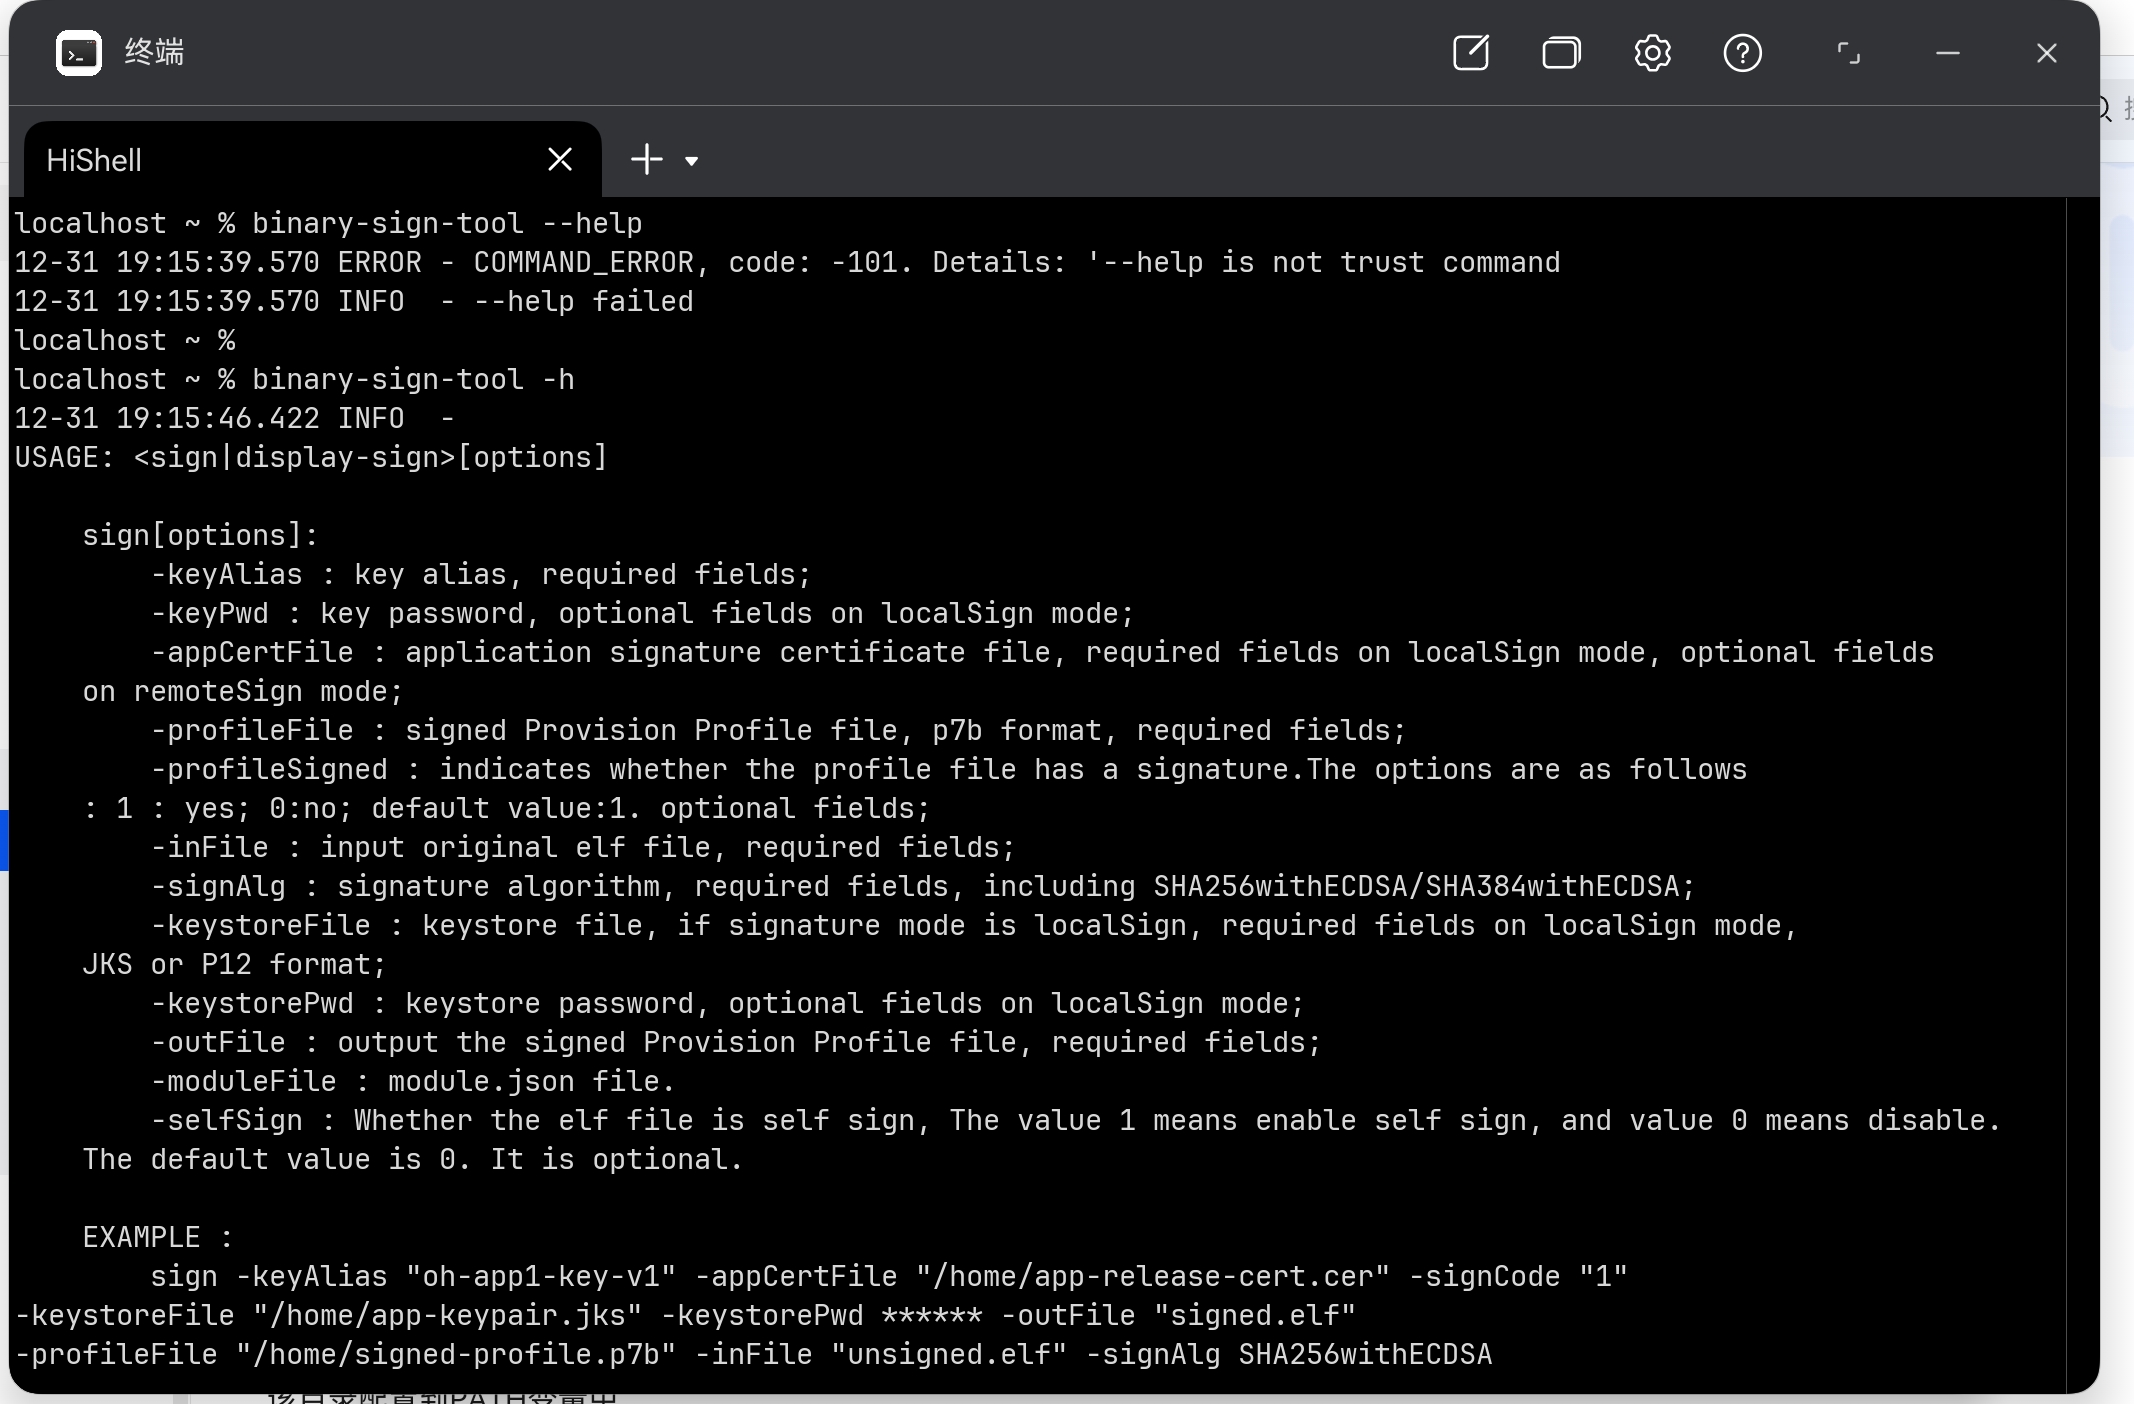Open the settings gear
Screen dimensions: 2134x1404
pyautogui.click(x=1652, y=53)
